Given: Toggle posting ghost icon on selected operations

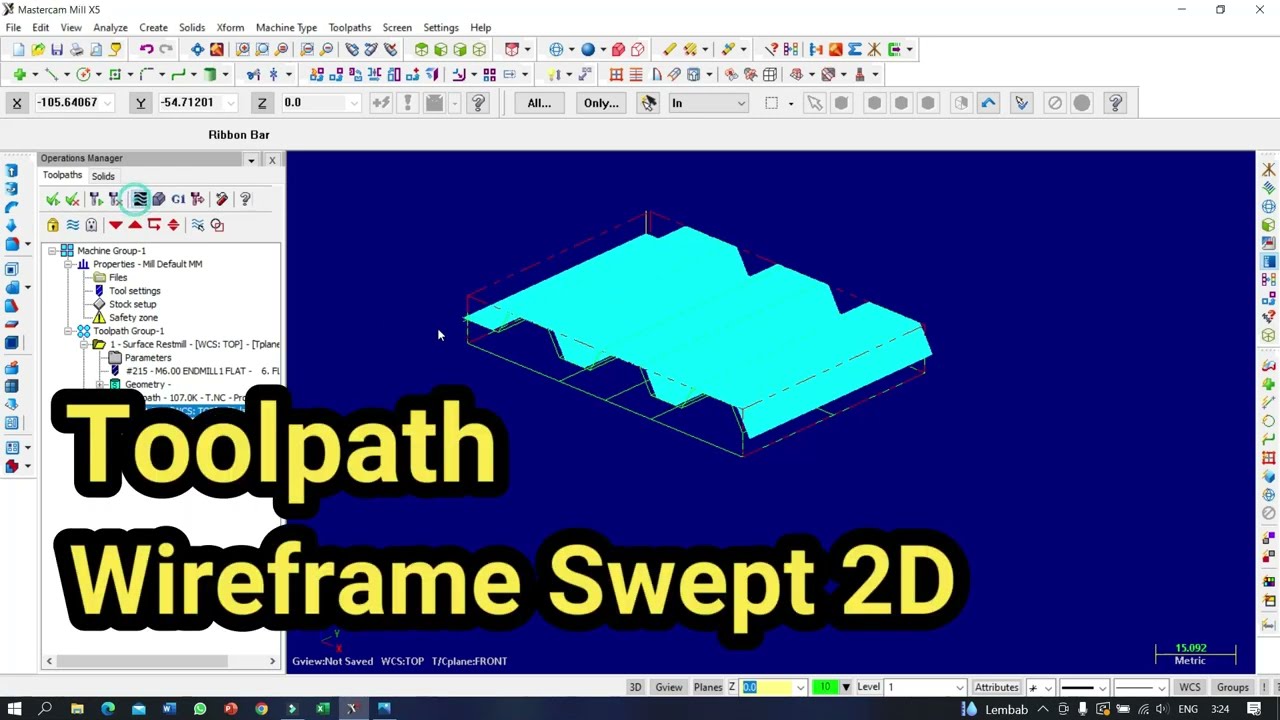Looking at the screenshot, I should tap(91, 225).
